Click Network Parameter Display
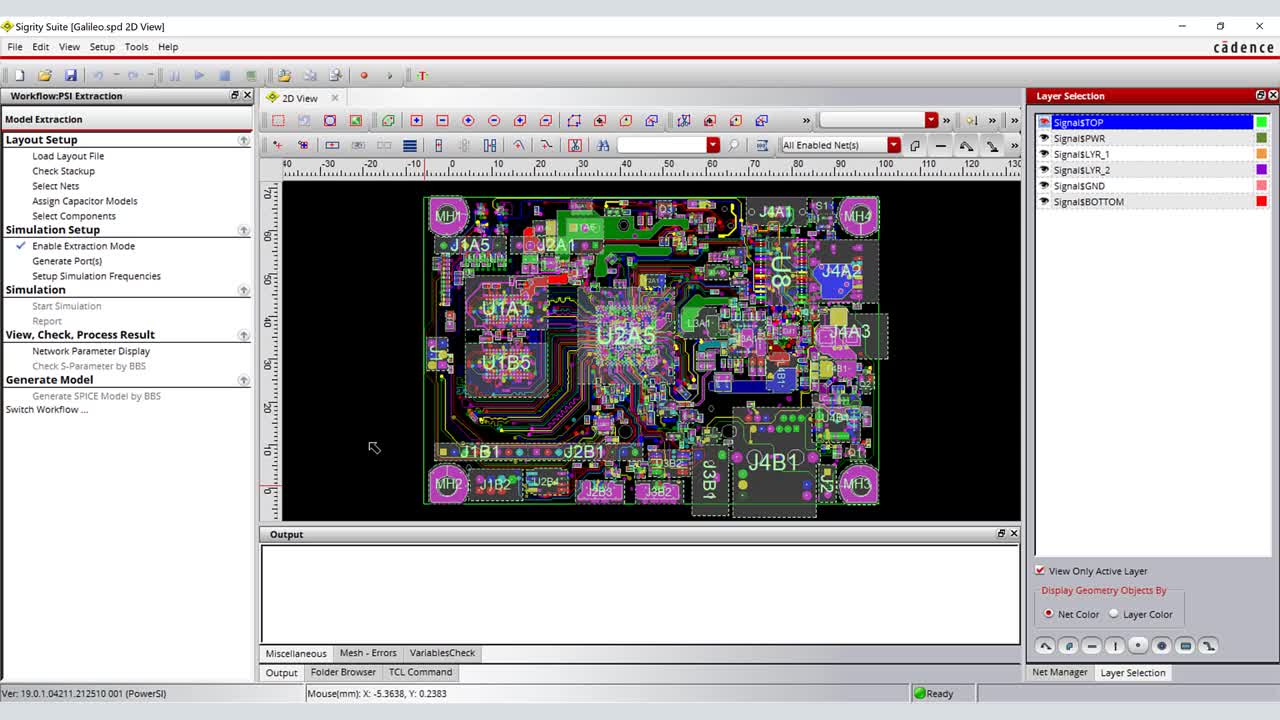Image resolution: width=1280 pixels, height=720 pixels. click(91, 351)
